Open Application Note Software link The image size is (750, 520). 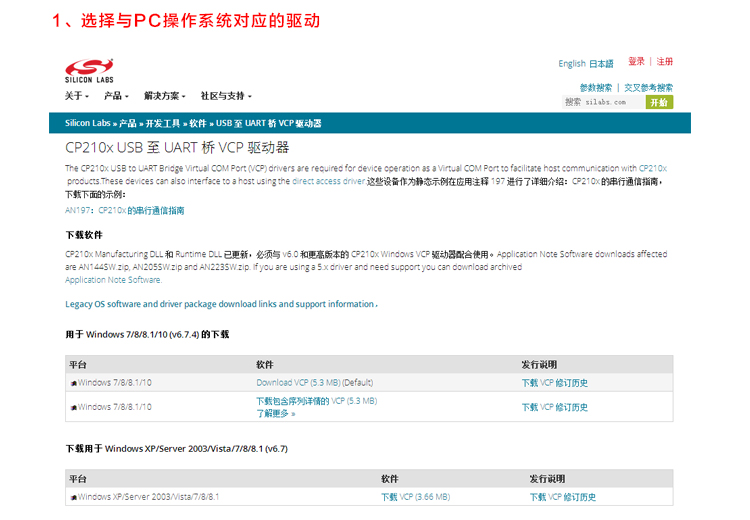click(113, 280)
